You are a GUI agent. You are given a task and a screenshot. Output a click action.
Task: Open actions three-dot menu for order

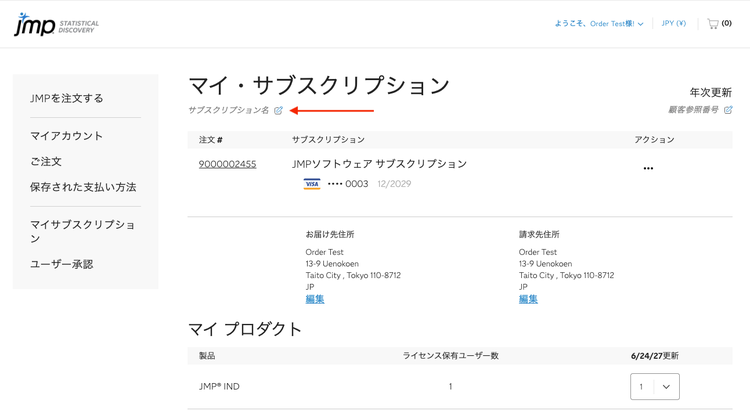648,168
